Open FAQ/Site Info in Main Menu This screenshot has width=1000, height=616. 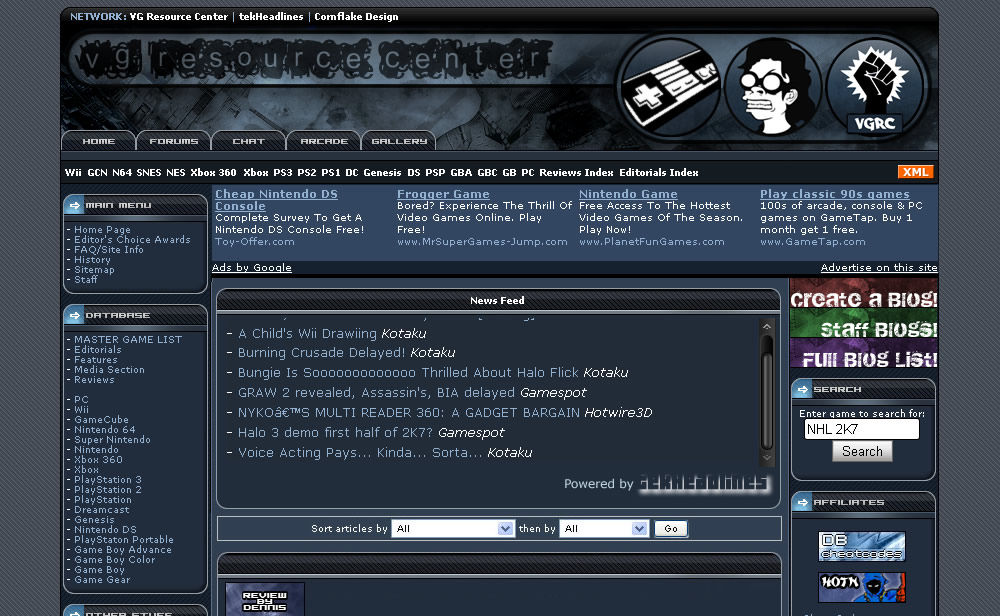tap(108, 250)
